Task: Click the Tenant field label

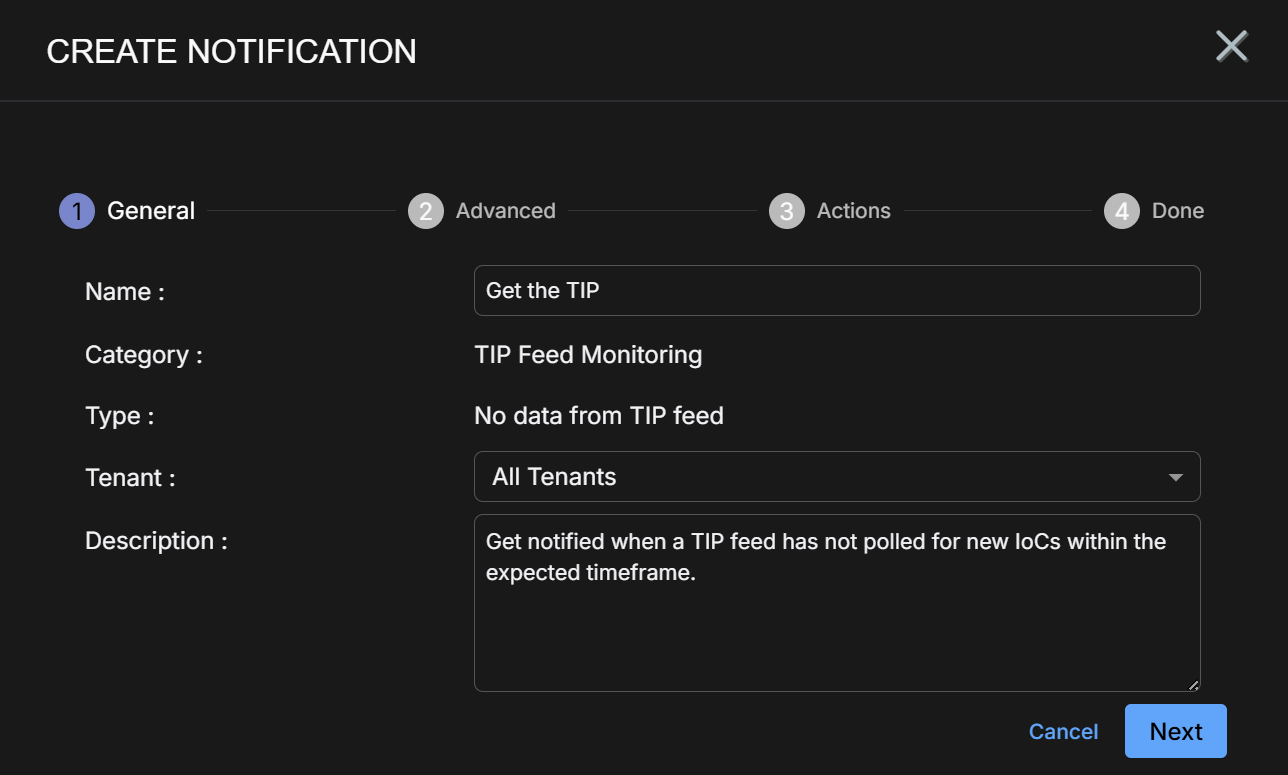Action: coord(130,478)
